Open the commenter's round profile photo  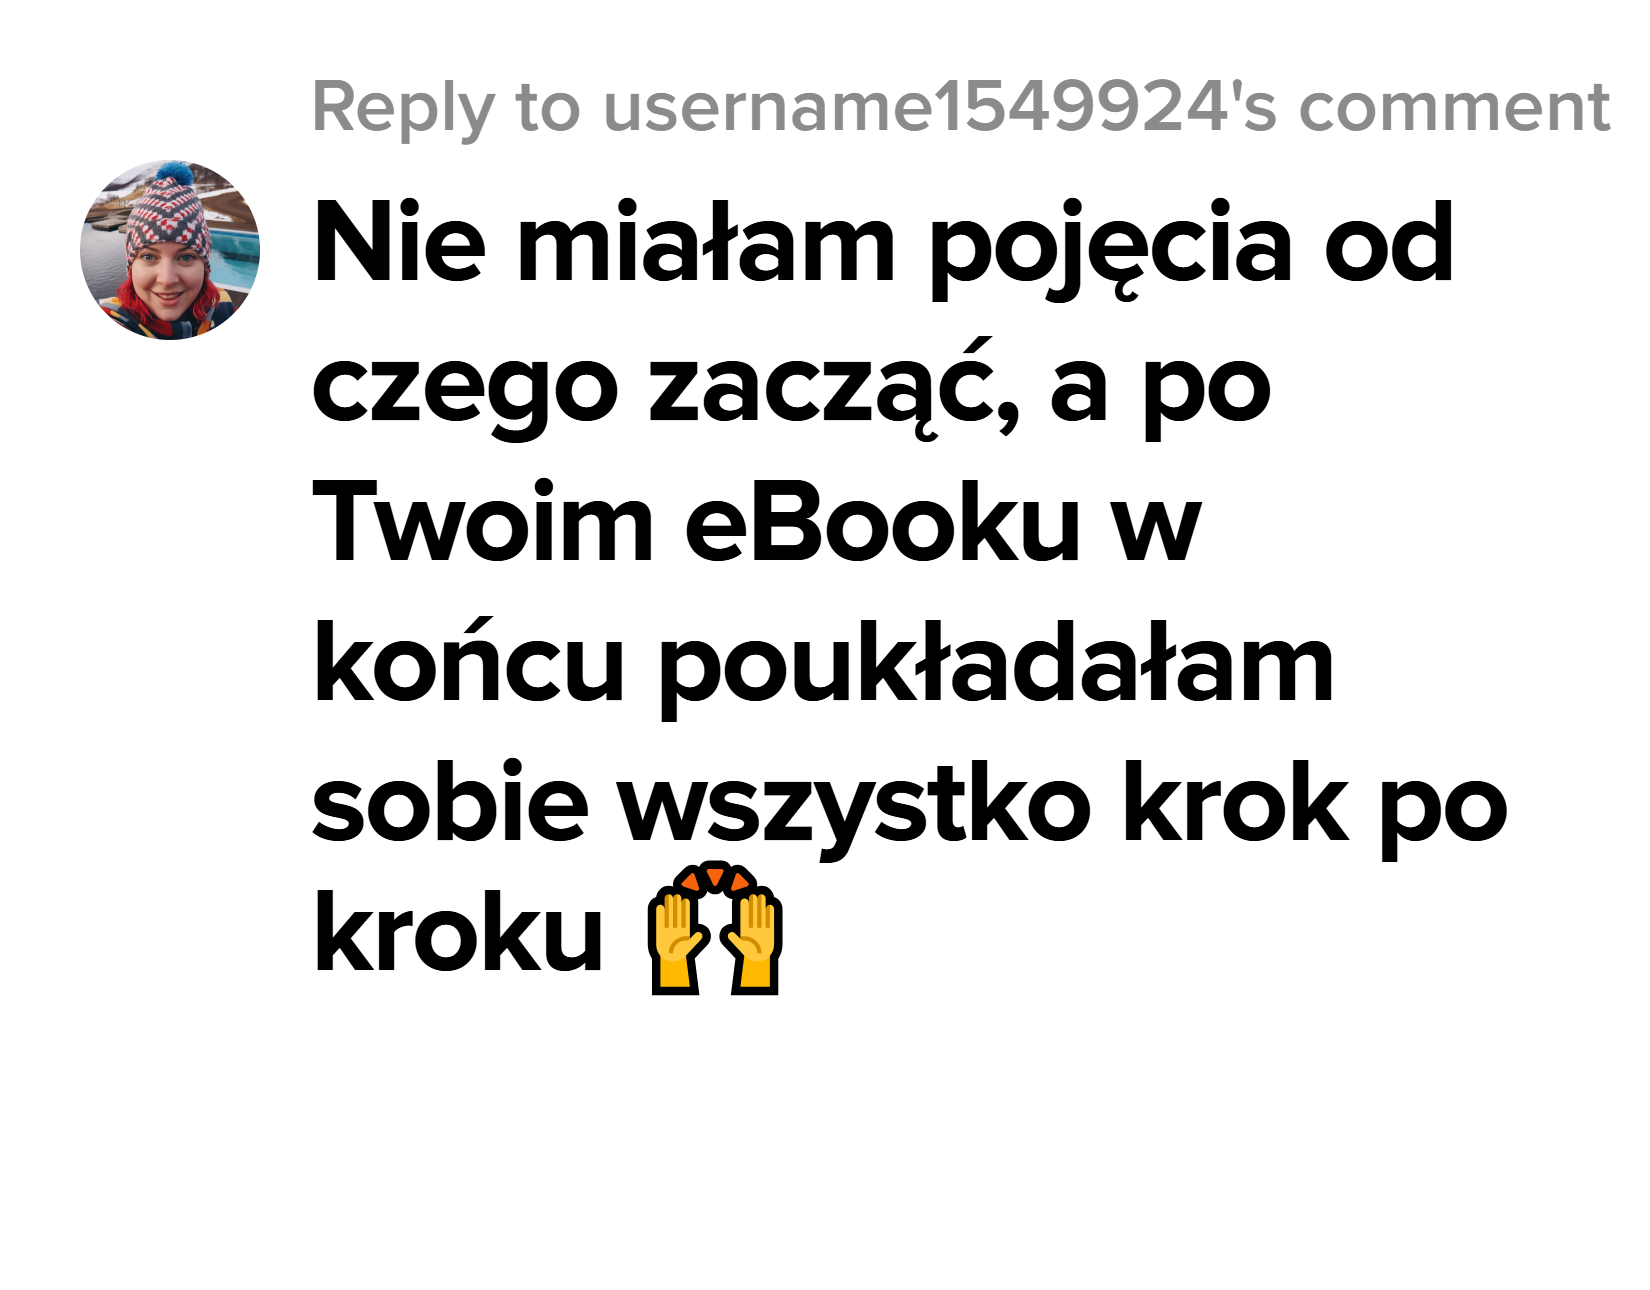pyautogui.click(x=170, y=250)
